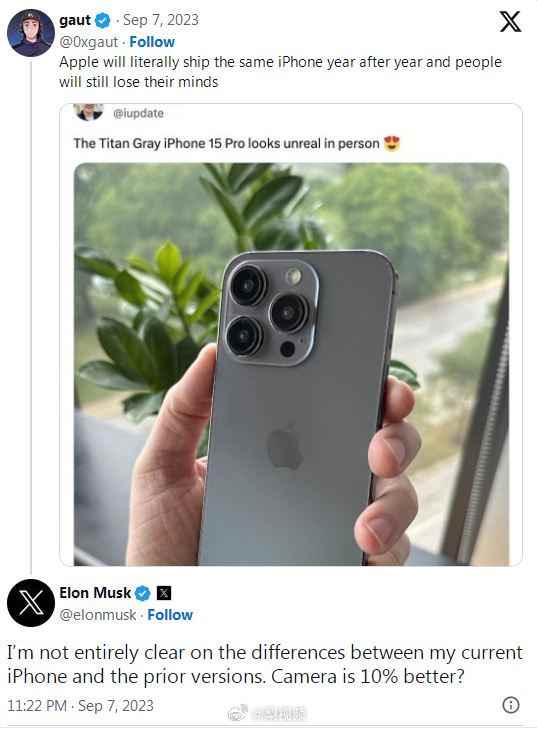Screen dimensions: 537x729
Task: Open the info circle icon beside the timestamp
Action: pos(510,705)
